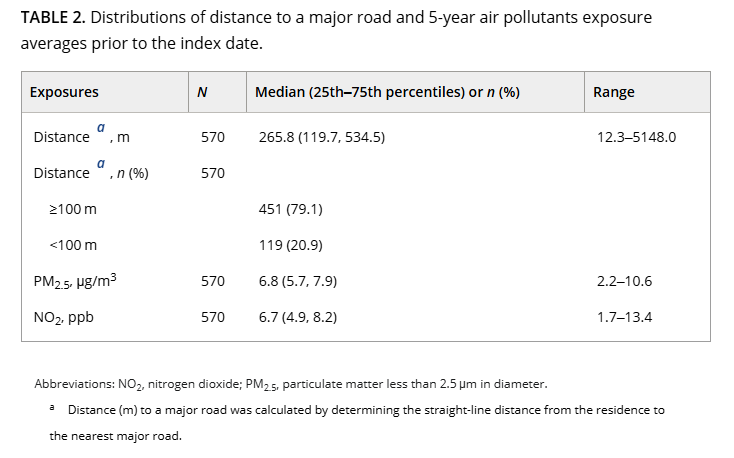Screen dimensions: 734x458
Task: Select the ≥100 m row label
Action: (x=73, y=209)
